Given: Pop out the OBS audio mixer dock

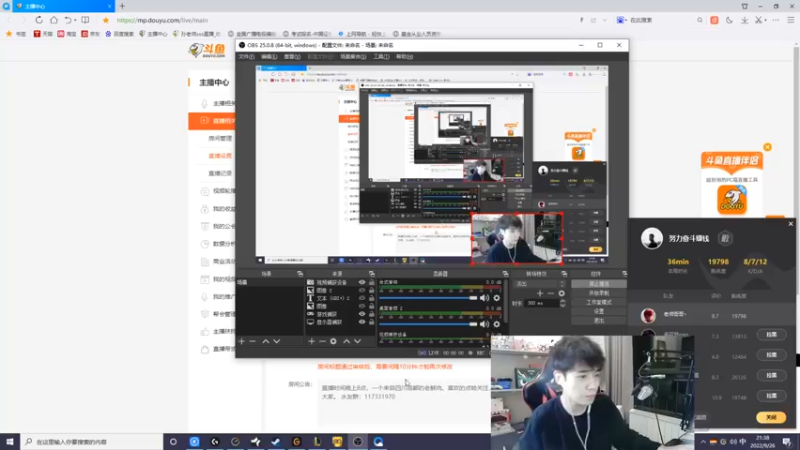Looking at the screenshot, I should 505,274.
